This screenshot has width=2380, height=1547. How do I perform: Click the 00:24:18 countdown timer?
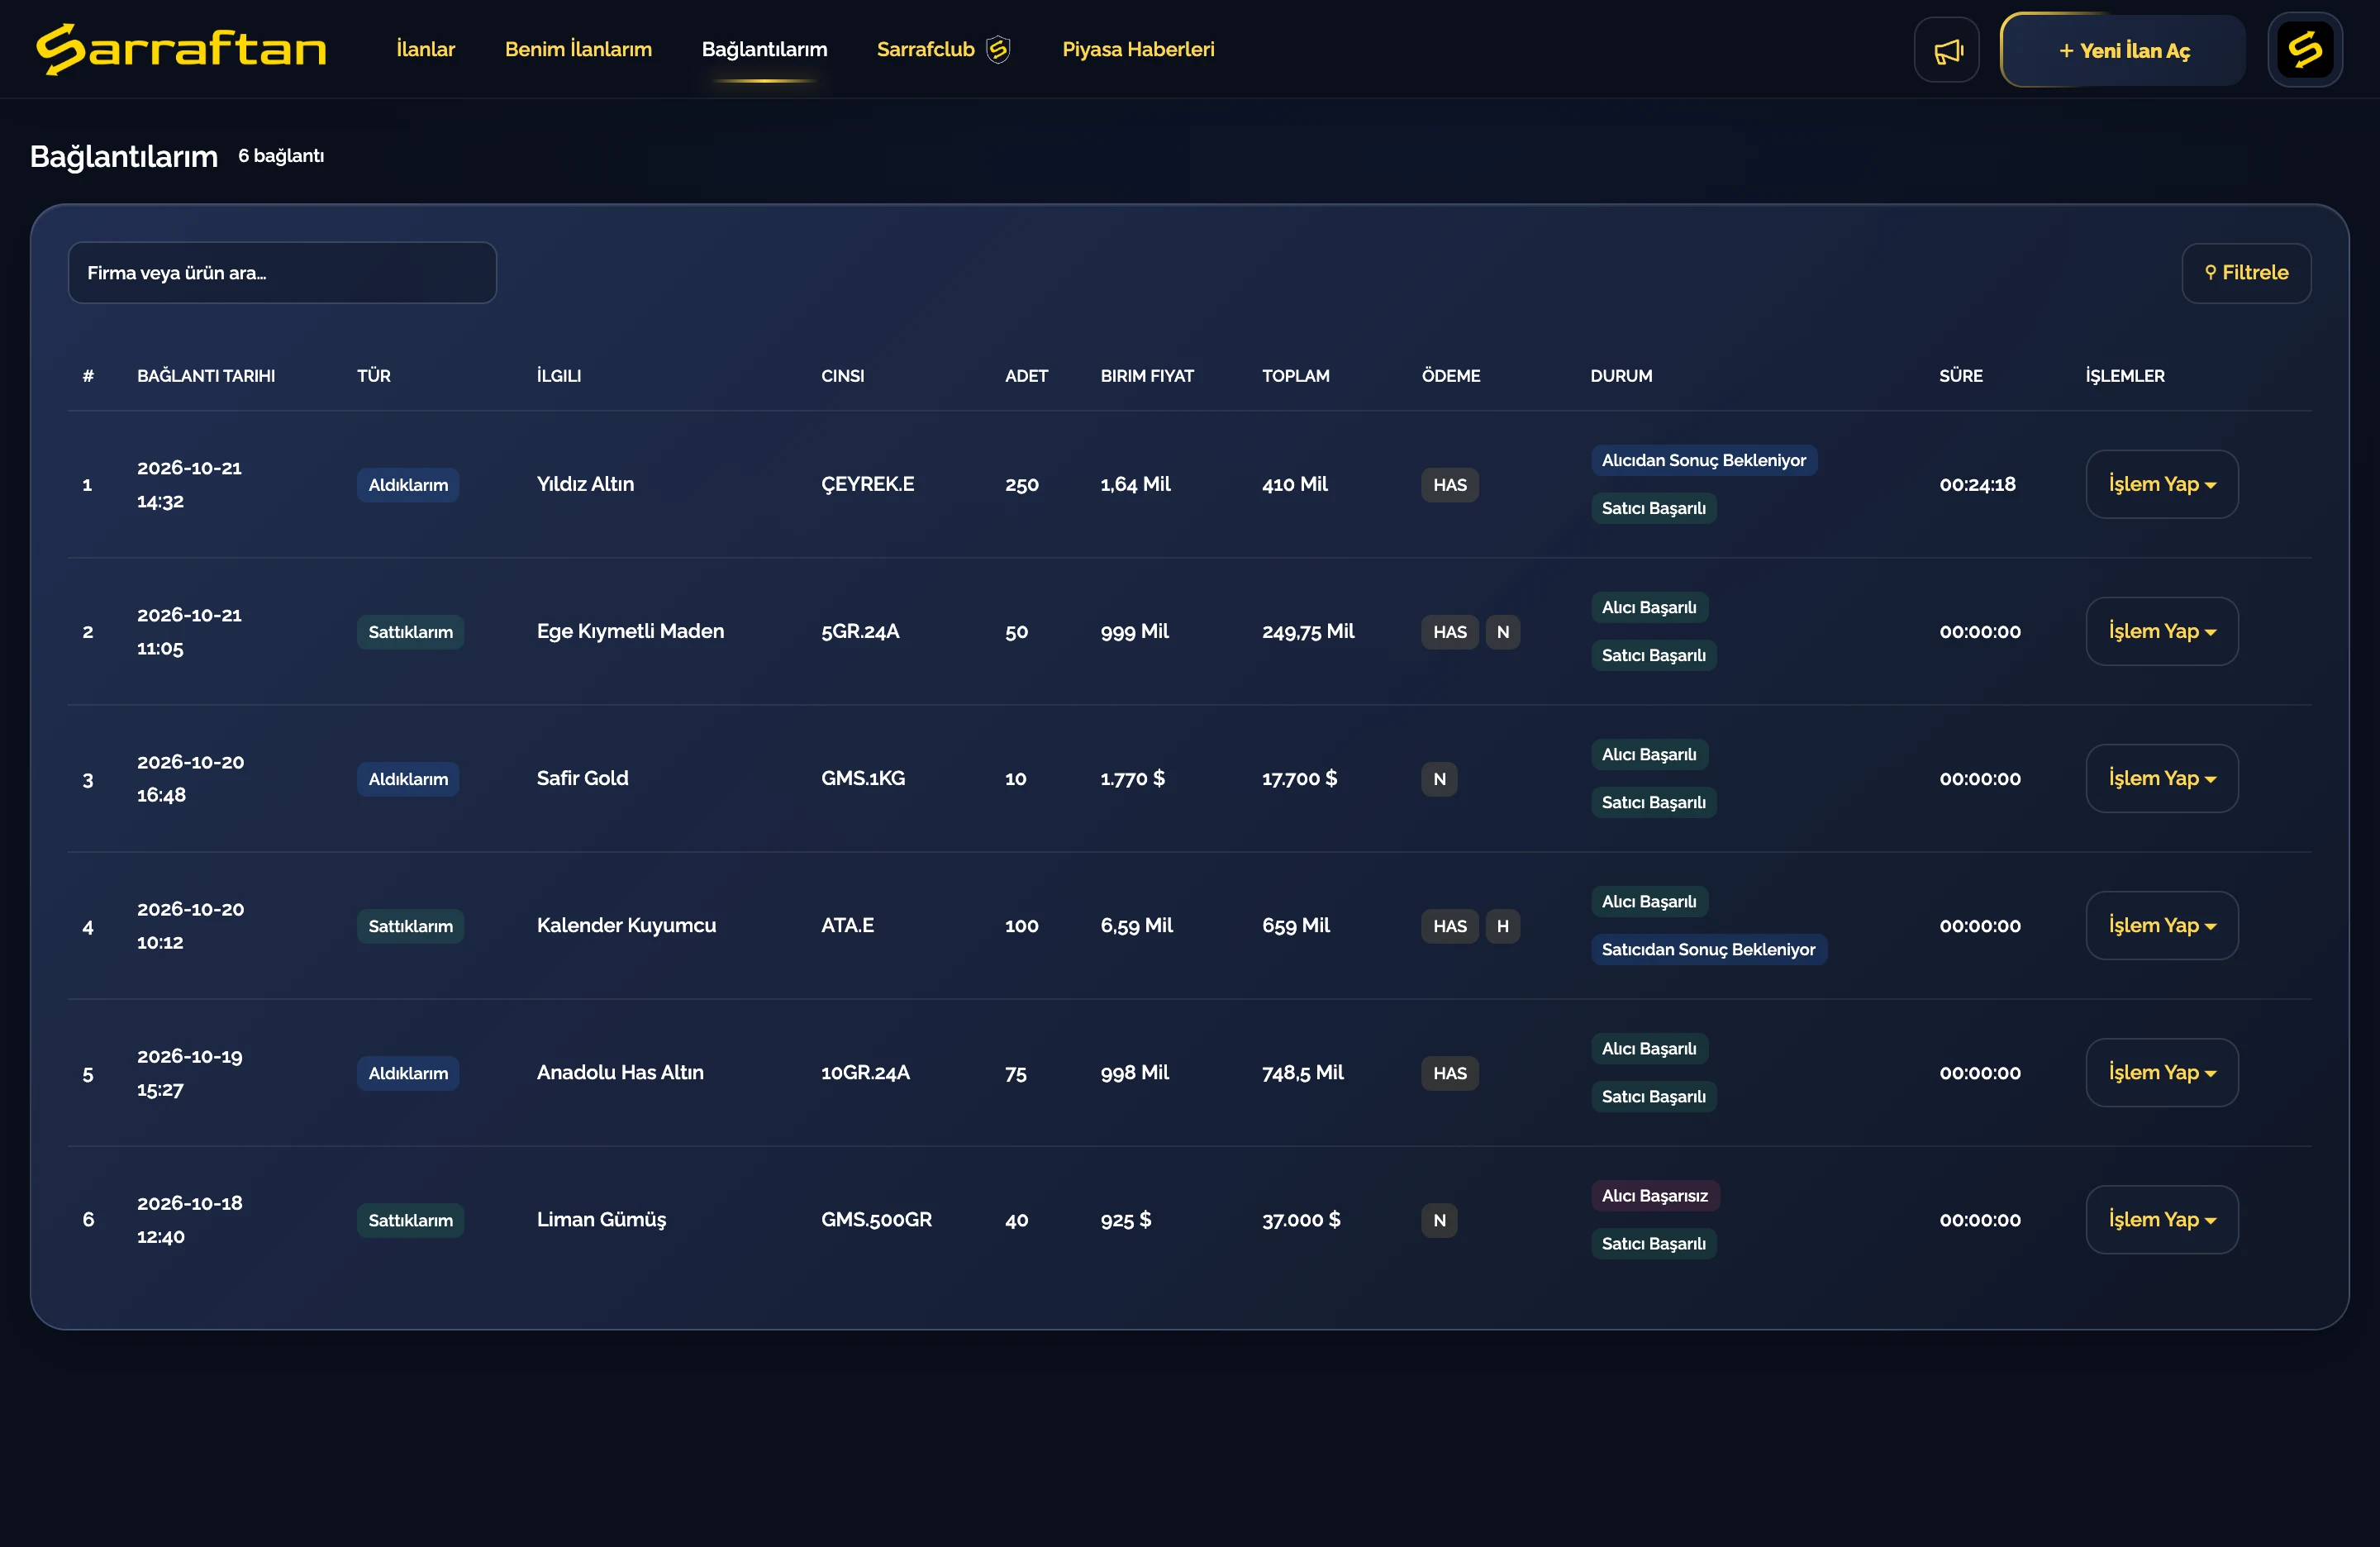(1977, 484)
